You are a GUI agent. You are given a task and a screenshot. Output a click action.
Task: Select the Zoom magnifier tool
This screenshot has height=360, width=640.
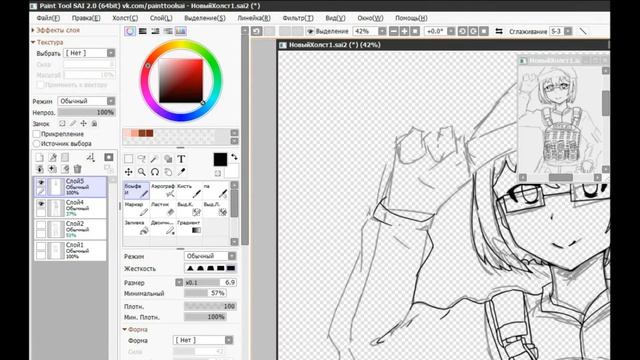(x=142, y=172)
